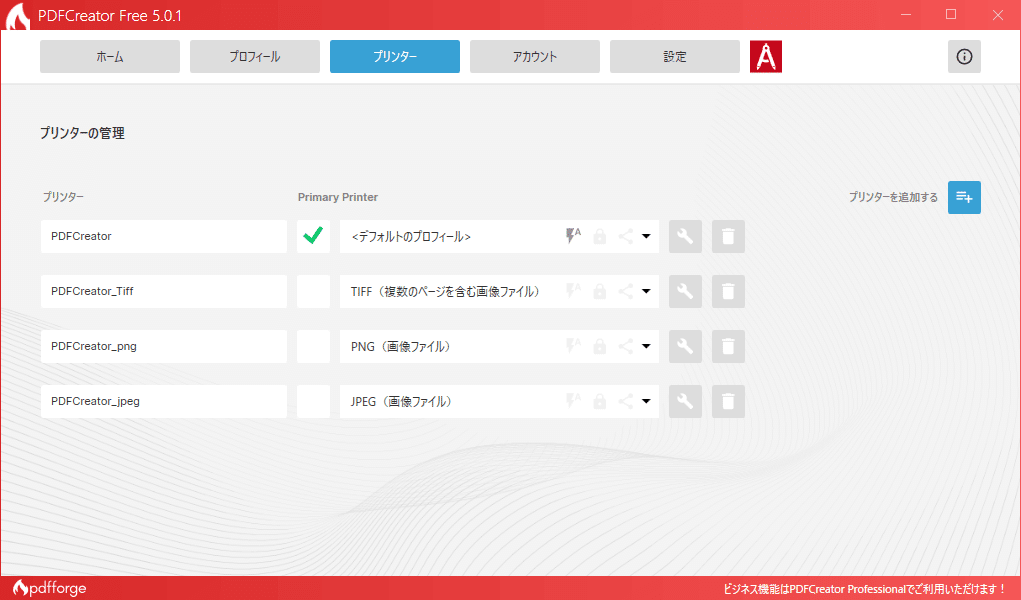Image resolution: width=1021 pixels, height=600 pixels.
Task: Expand the TIFF profile dropdown
Action: tap(646, 291)
